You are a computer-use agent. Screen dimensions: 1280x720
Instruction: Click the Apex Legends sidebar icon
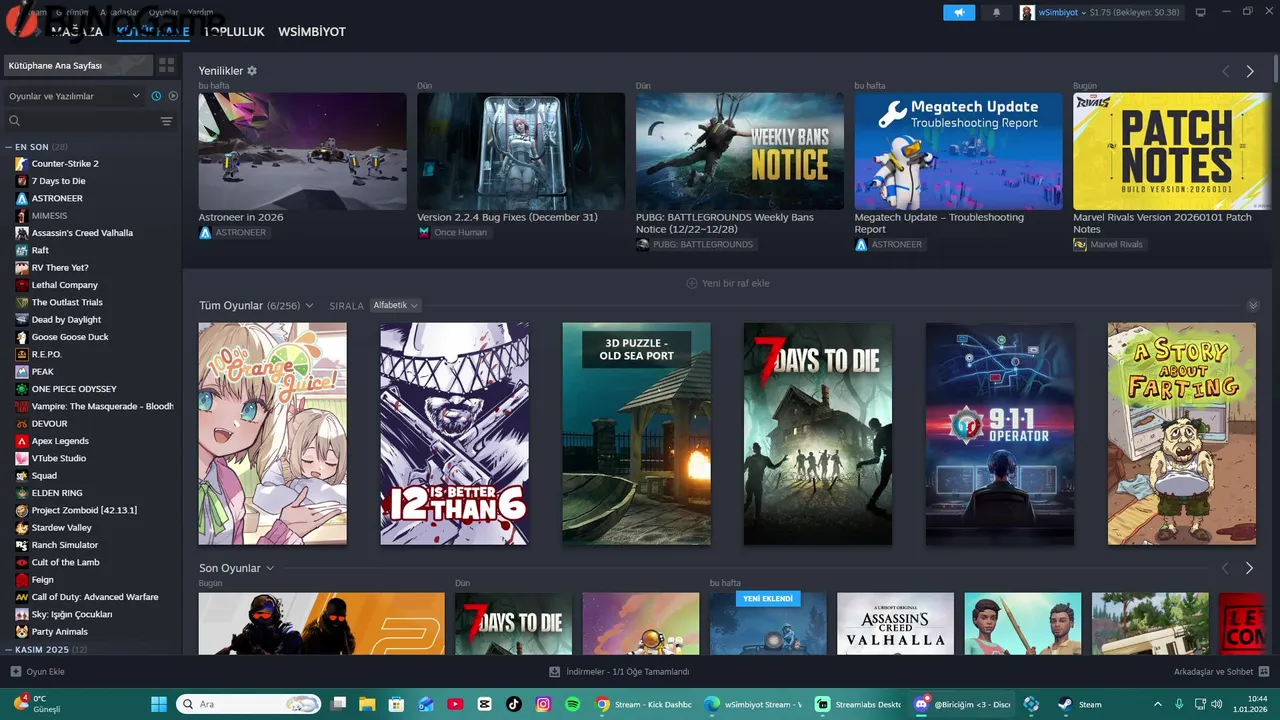tap(22, 441)
